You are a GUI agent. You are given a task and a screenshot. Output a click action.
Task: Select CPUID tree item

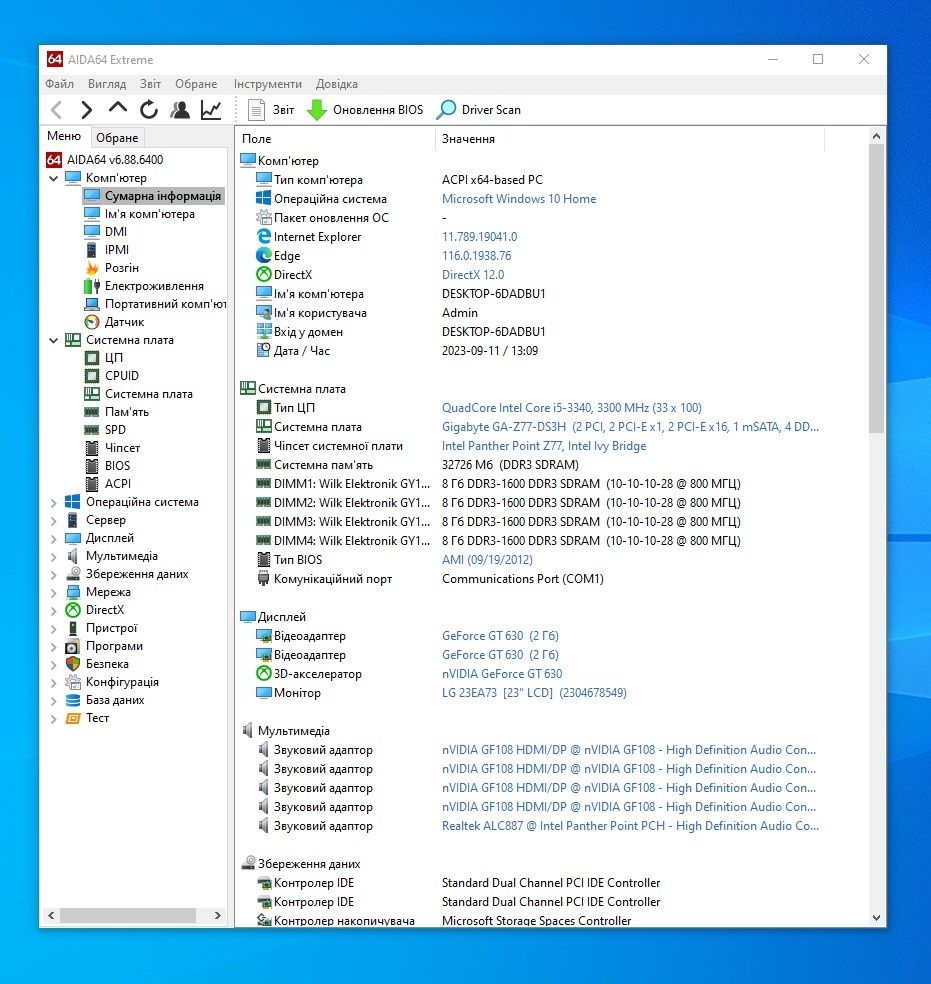click(121, 376)
